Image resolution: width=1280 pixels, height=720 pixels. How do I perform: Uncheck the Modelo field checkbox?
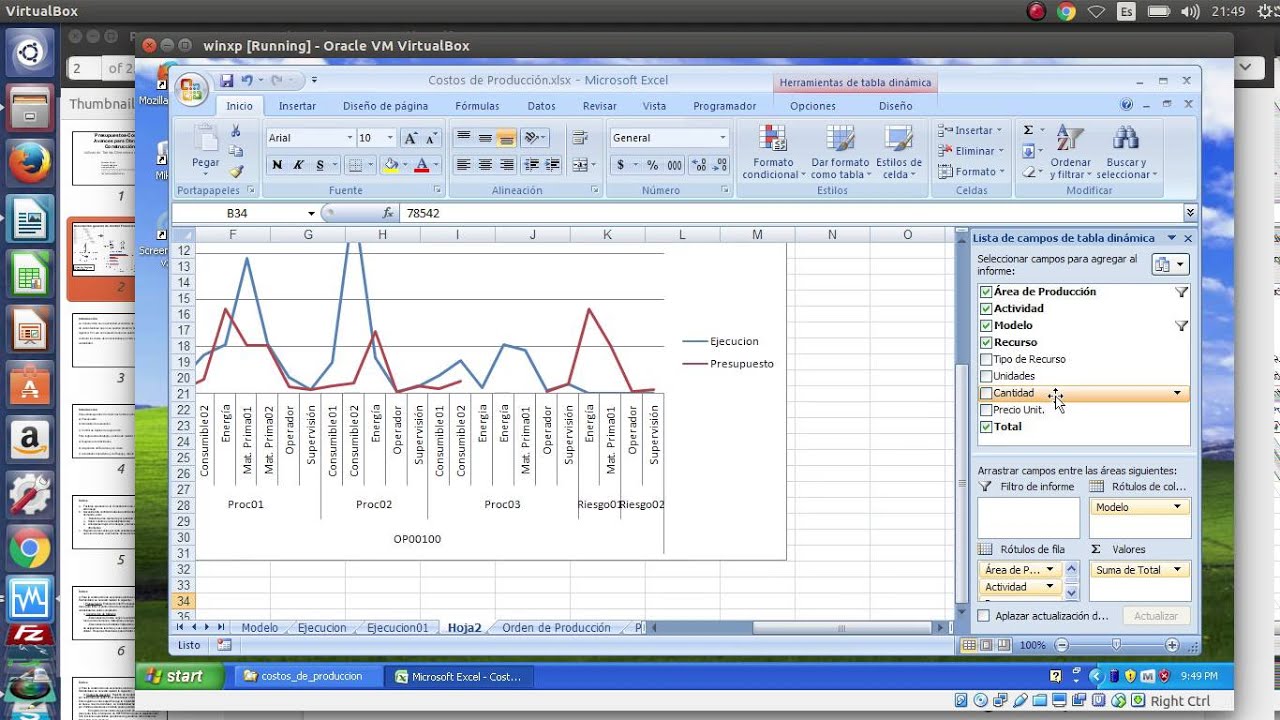pos(987,326)
